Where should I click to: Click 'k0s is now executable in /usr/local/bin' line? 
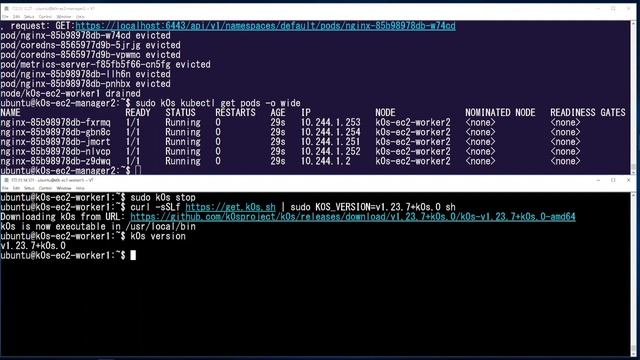(x=98, y=227)
